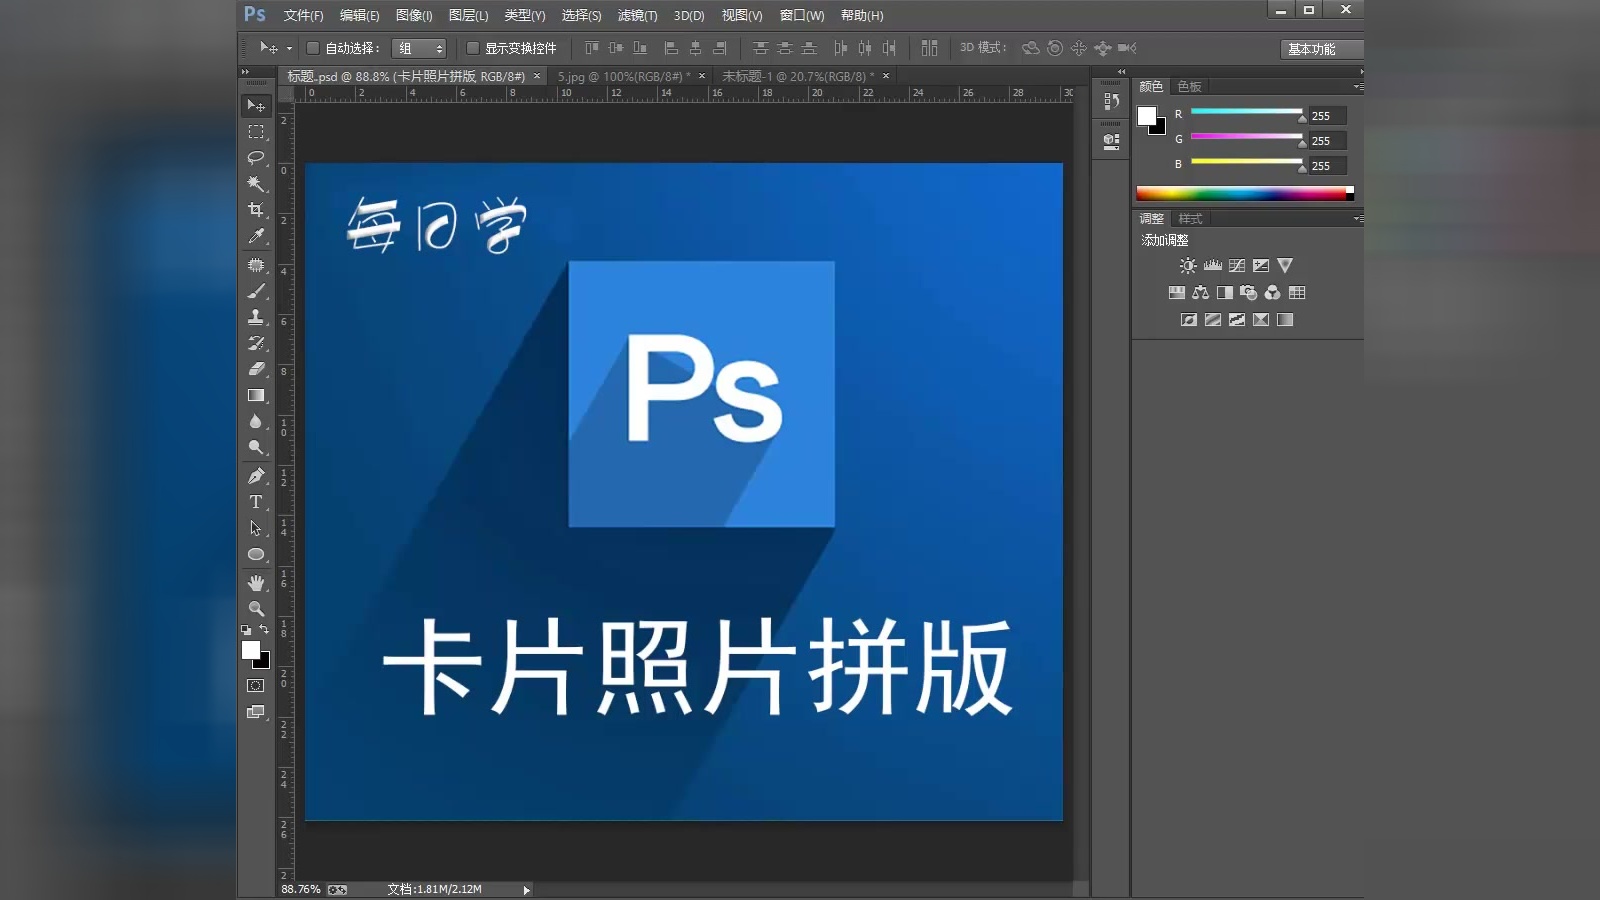Click the foreground color swatch in Color panel
1600x900 pixels.
(x=1147, y=115)
